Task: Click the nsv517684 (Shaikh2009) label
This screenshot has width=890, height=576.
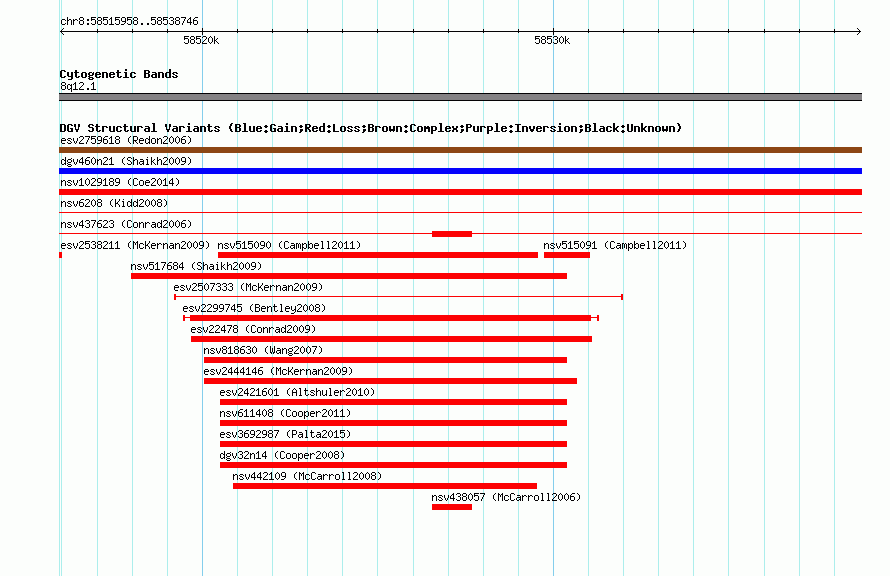Action: coord(196,266)
